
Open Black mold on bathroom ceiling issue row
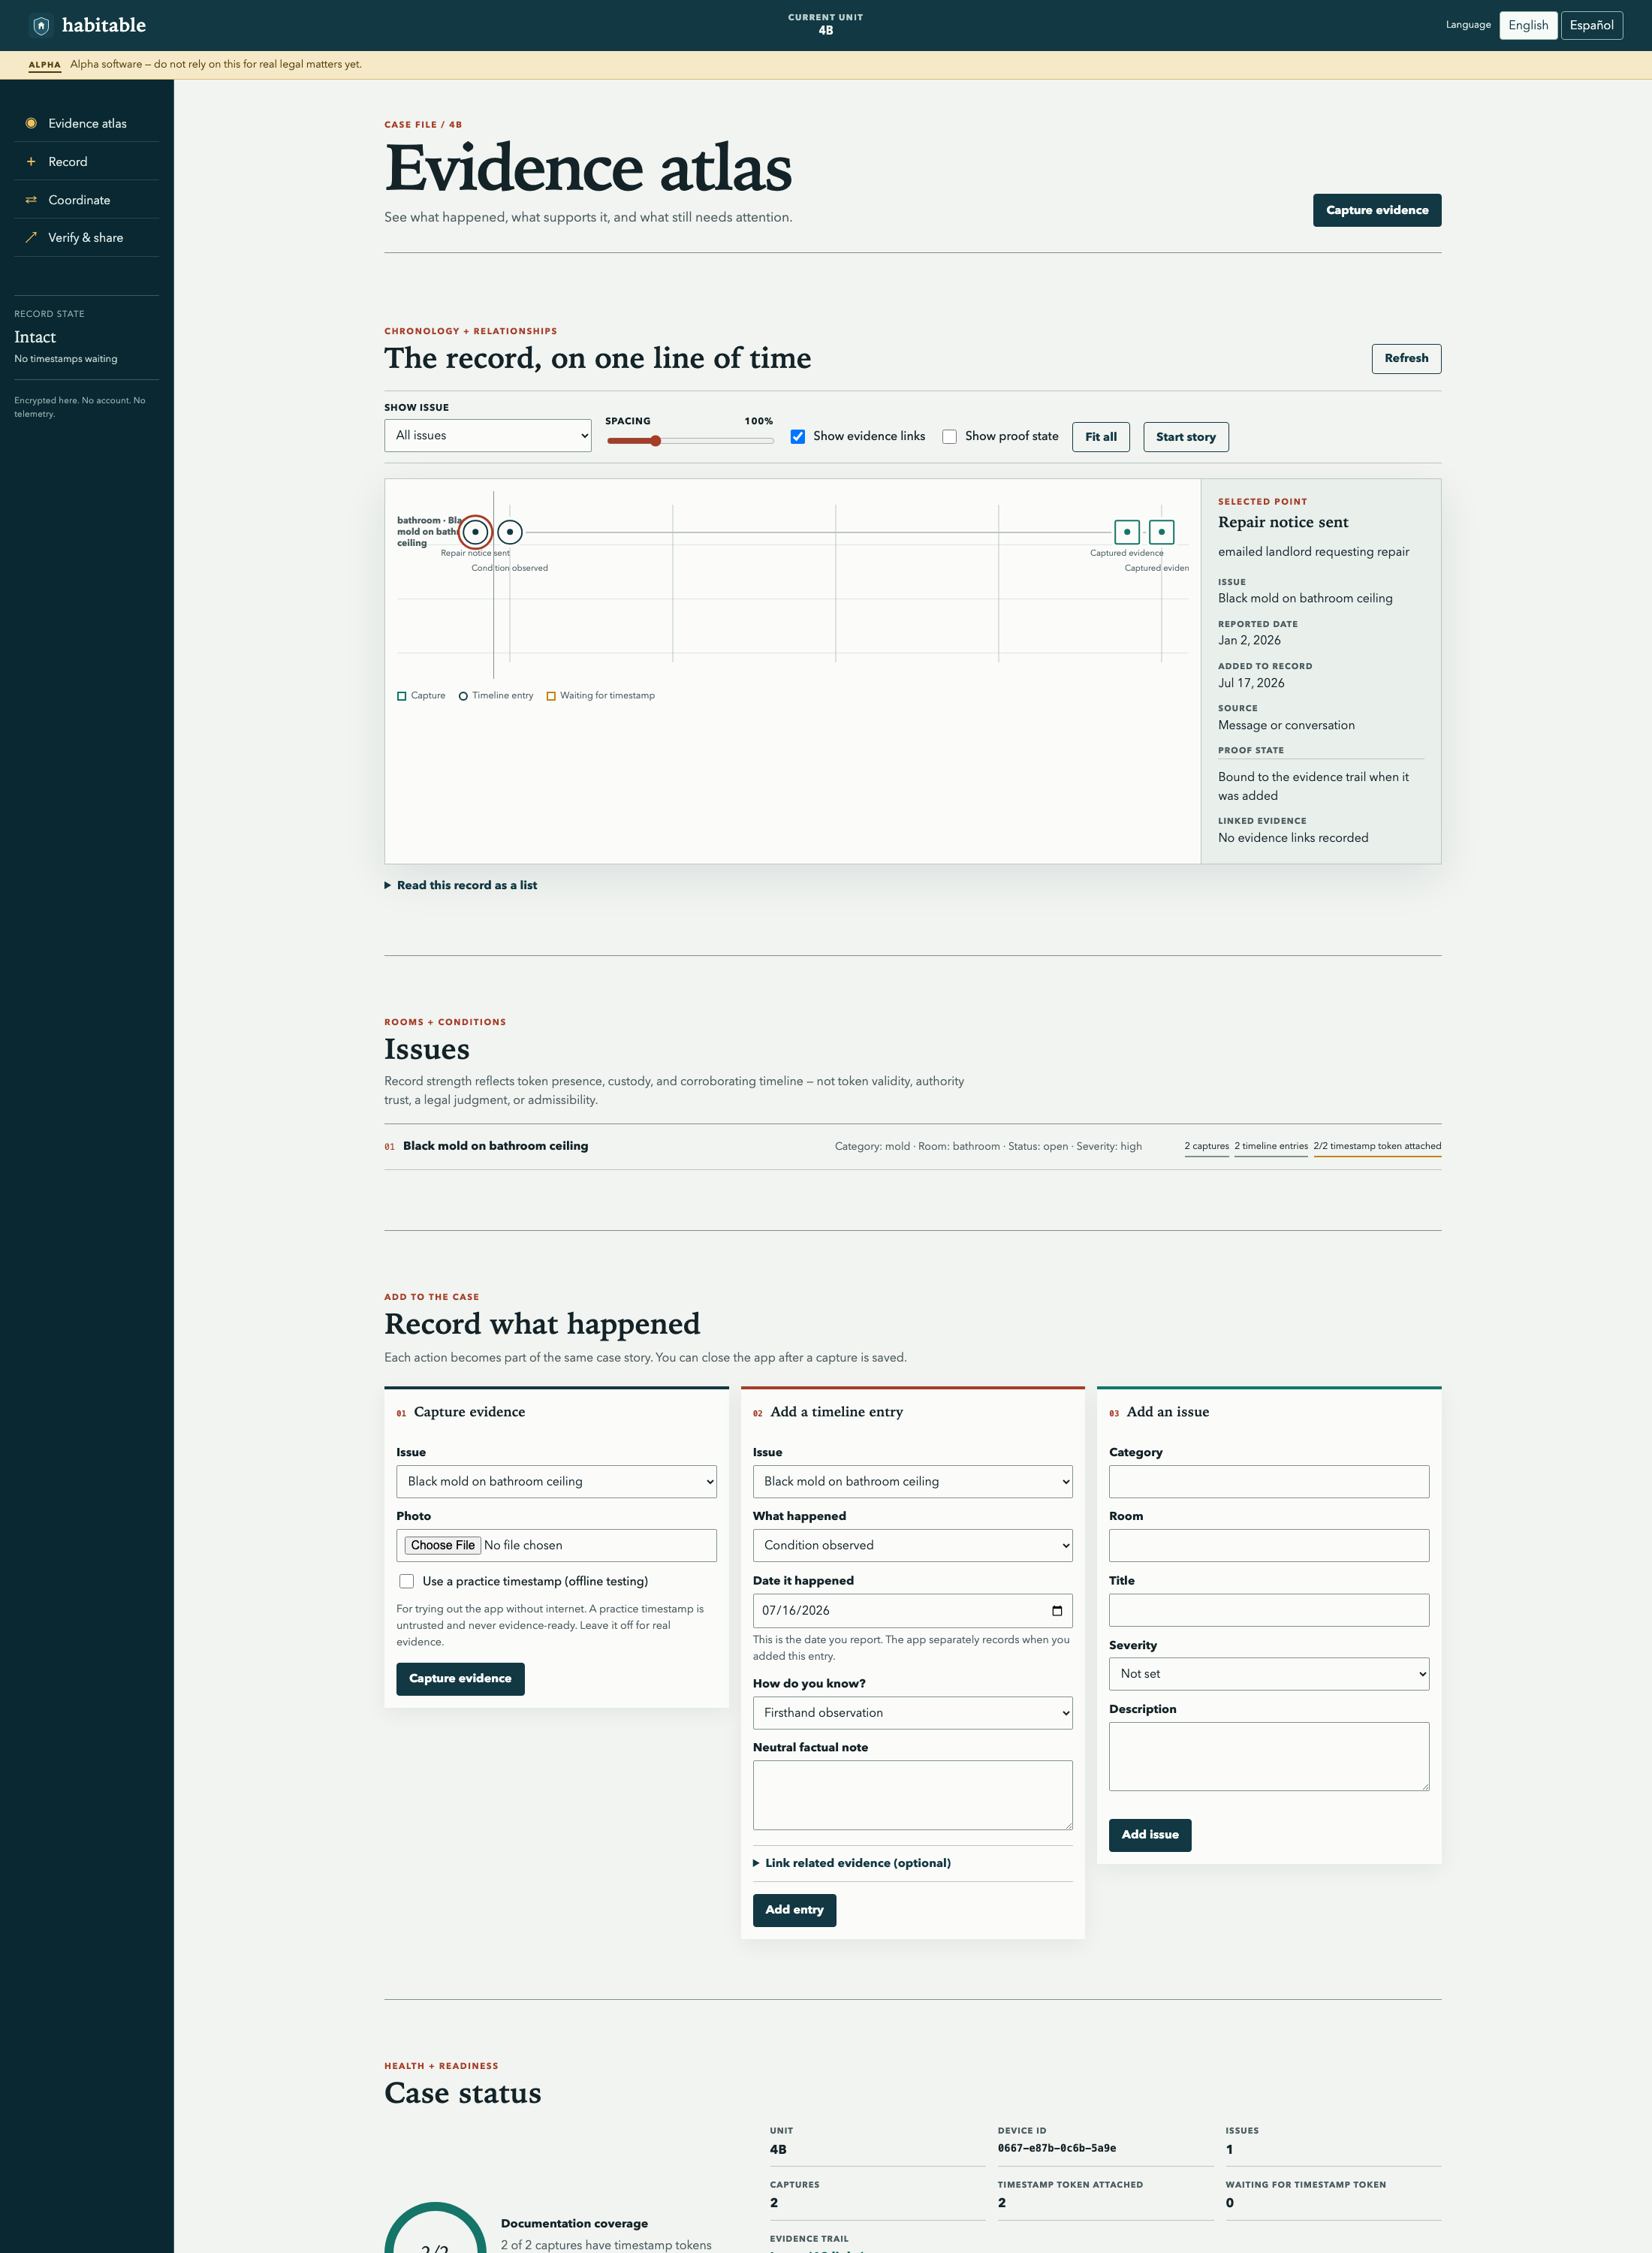coord(912,1146)
